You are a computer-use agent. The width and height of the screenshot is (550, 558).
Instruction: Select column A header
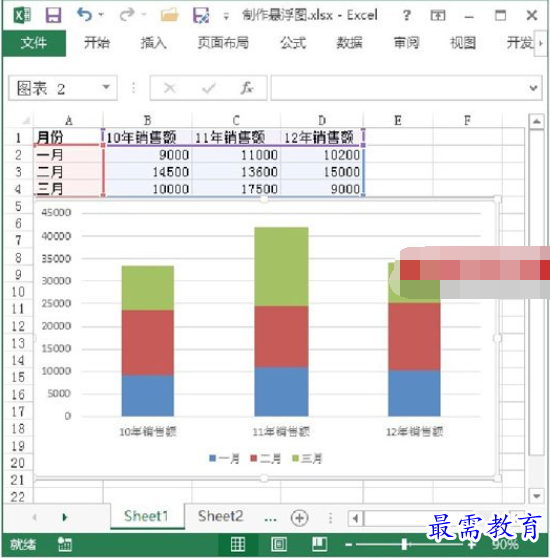(69, 121)
